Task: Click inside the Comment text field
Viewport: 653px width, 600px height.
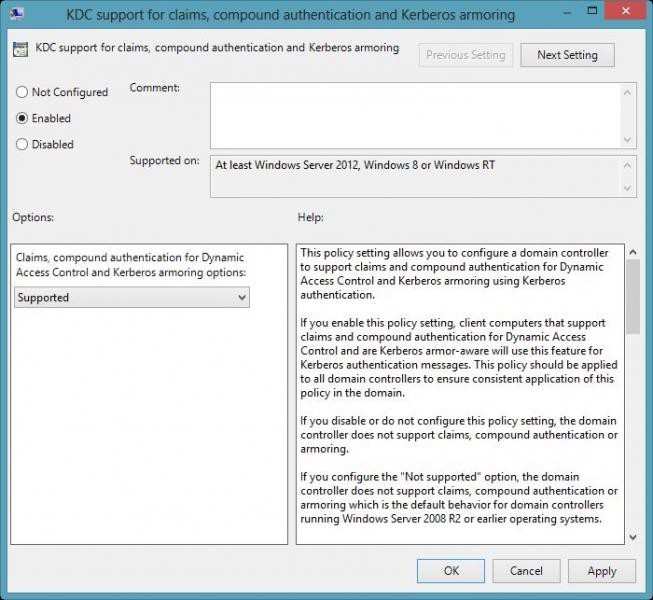Action: [x=415, y=115]
